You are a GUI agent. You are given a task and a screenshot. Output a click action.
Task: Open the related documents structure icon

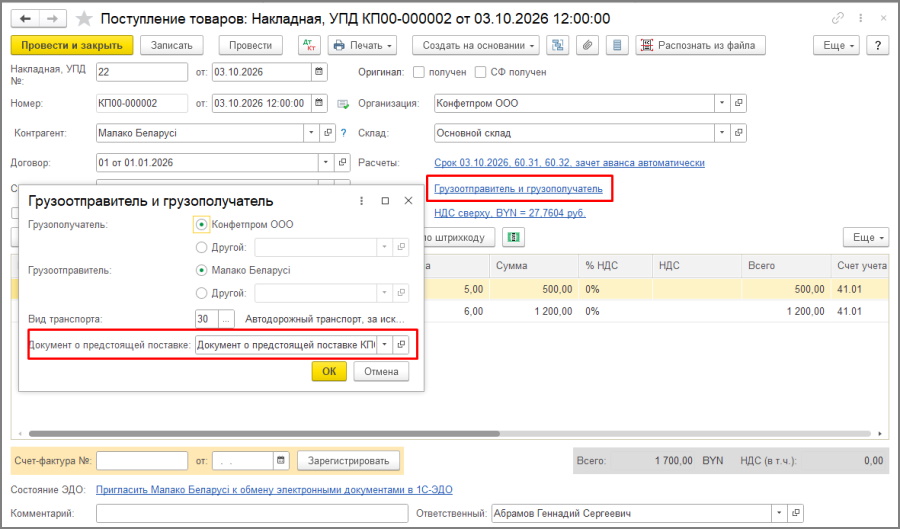[x=557, y=45]
